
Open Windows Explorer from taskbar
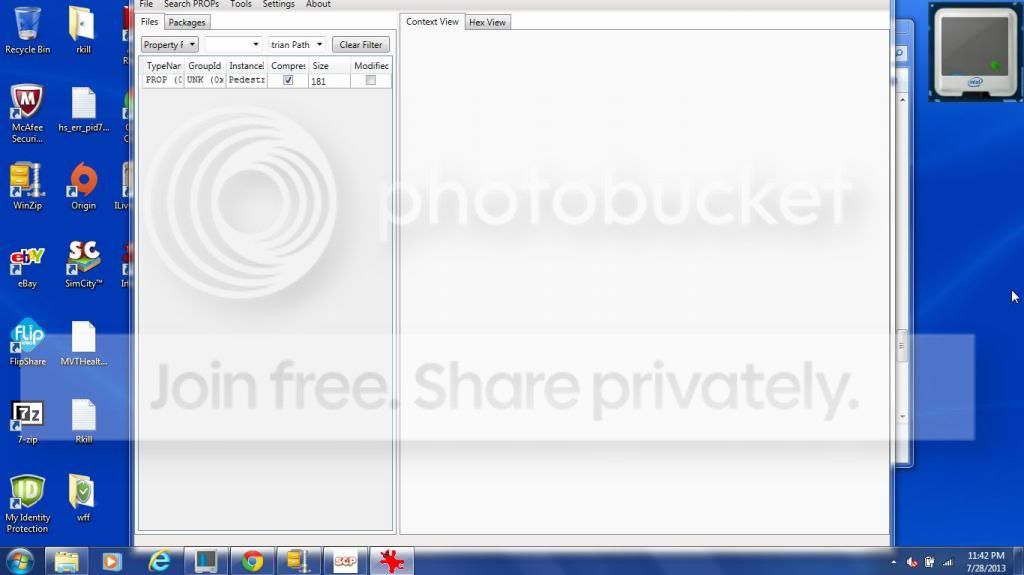[67, 562]
